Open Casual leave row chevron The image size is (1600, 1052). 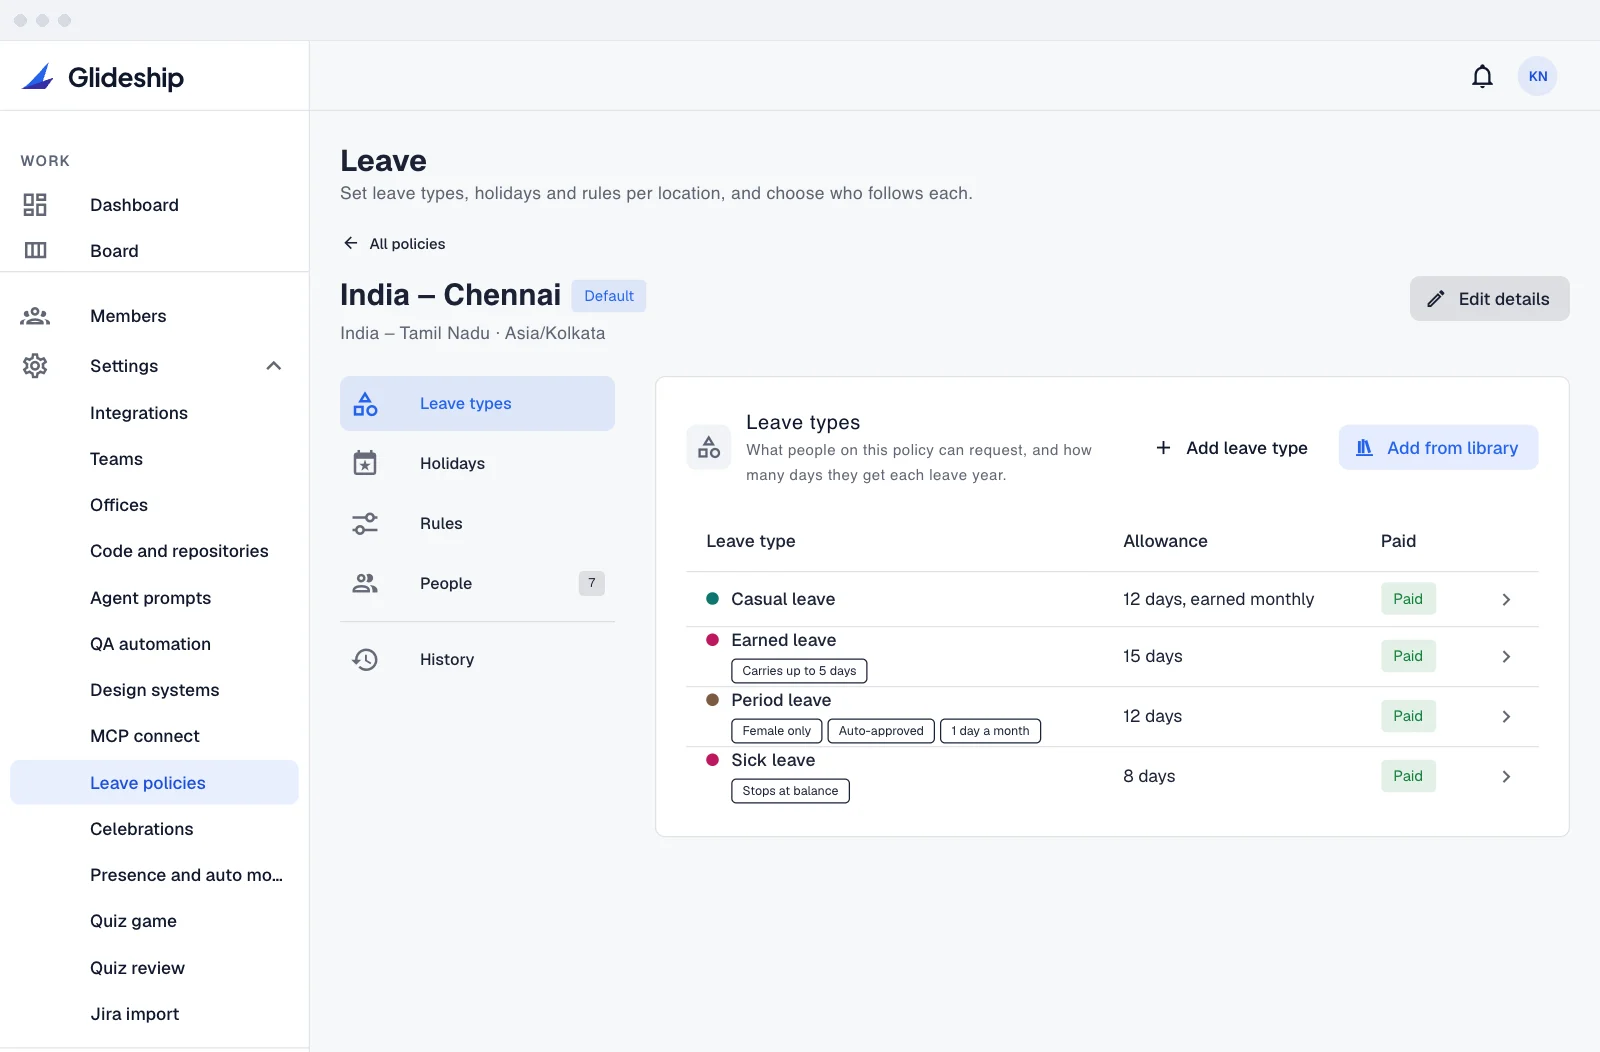[1506, 599]
